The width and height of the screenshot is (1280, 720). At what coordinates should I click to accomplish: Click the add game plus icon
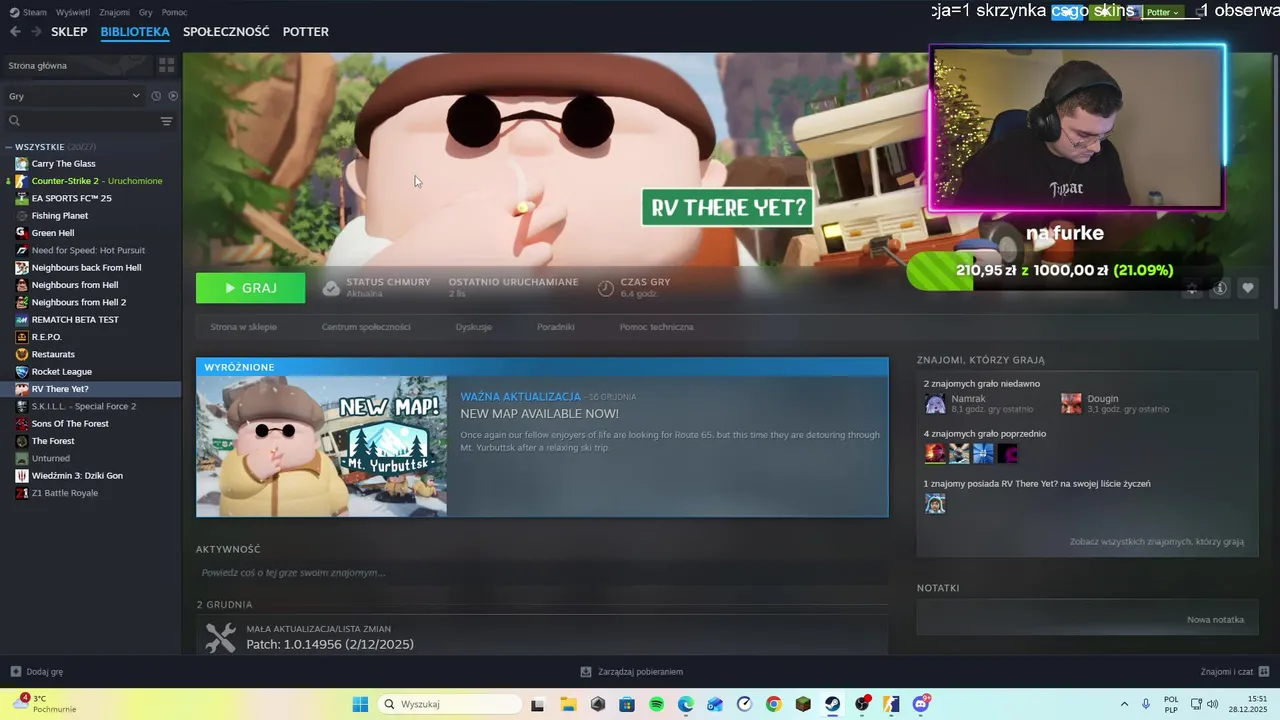point(15,672)
